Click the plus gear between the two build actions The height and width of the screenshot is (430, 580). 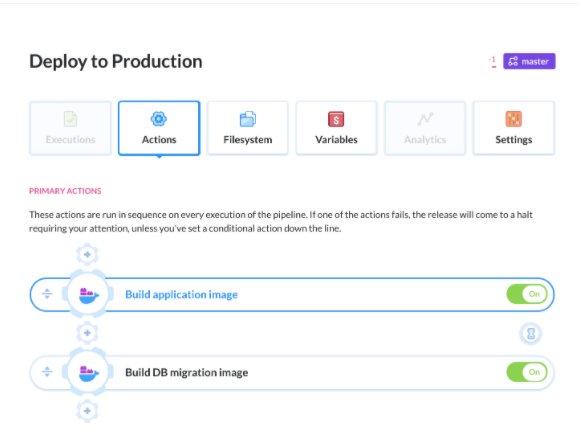[87, 333]
